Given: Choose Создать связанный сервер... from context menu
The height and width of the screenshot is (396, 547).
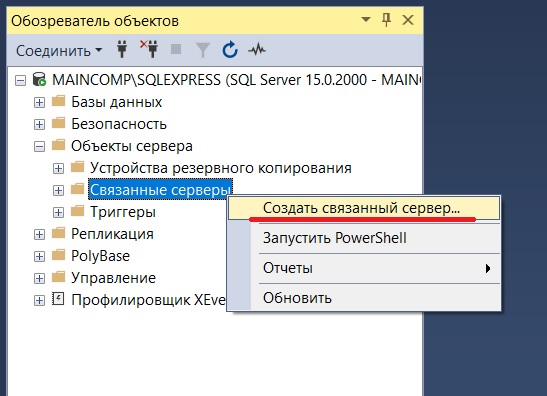Looking at the screenshot, I should pyautogui.click(x=364, y=208).
